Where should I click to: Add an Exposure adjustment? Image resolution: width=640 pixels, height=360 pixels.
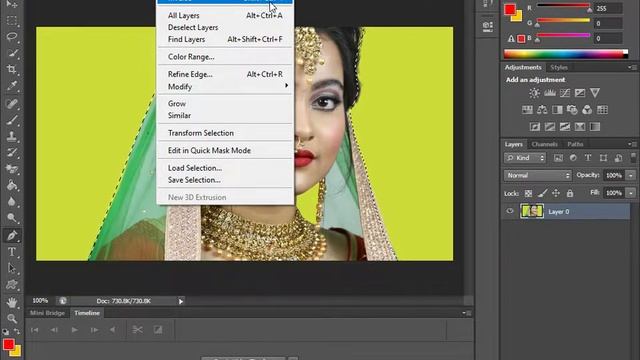click(580, 93)
